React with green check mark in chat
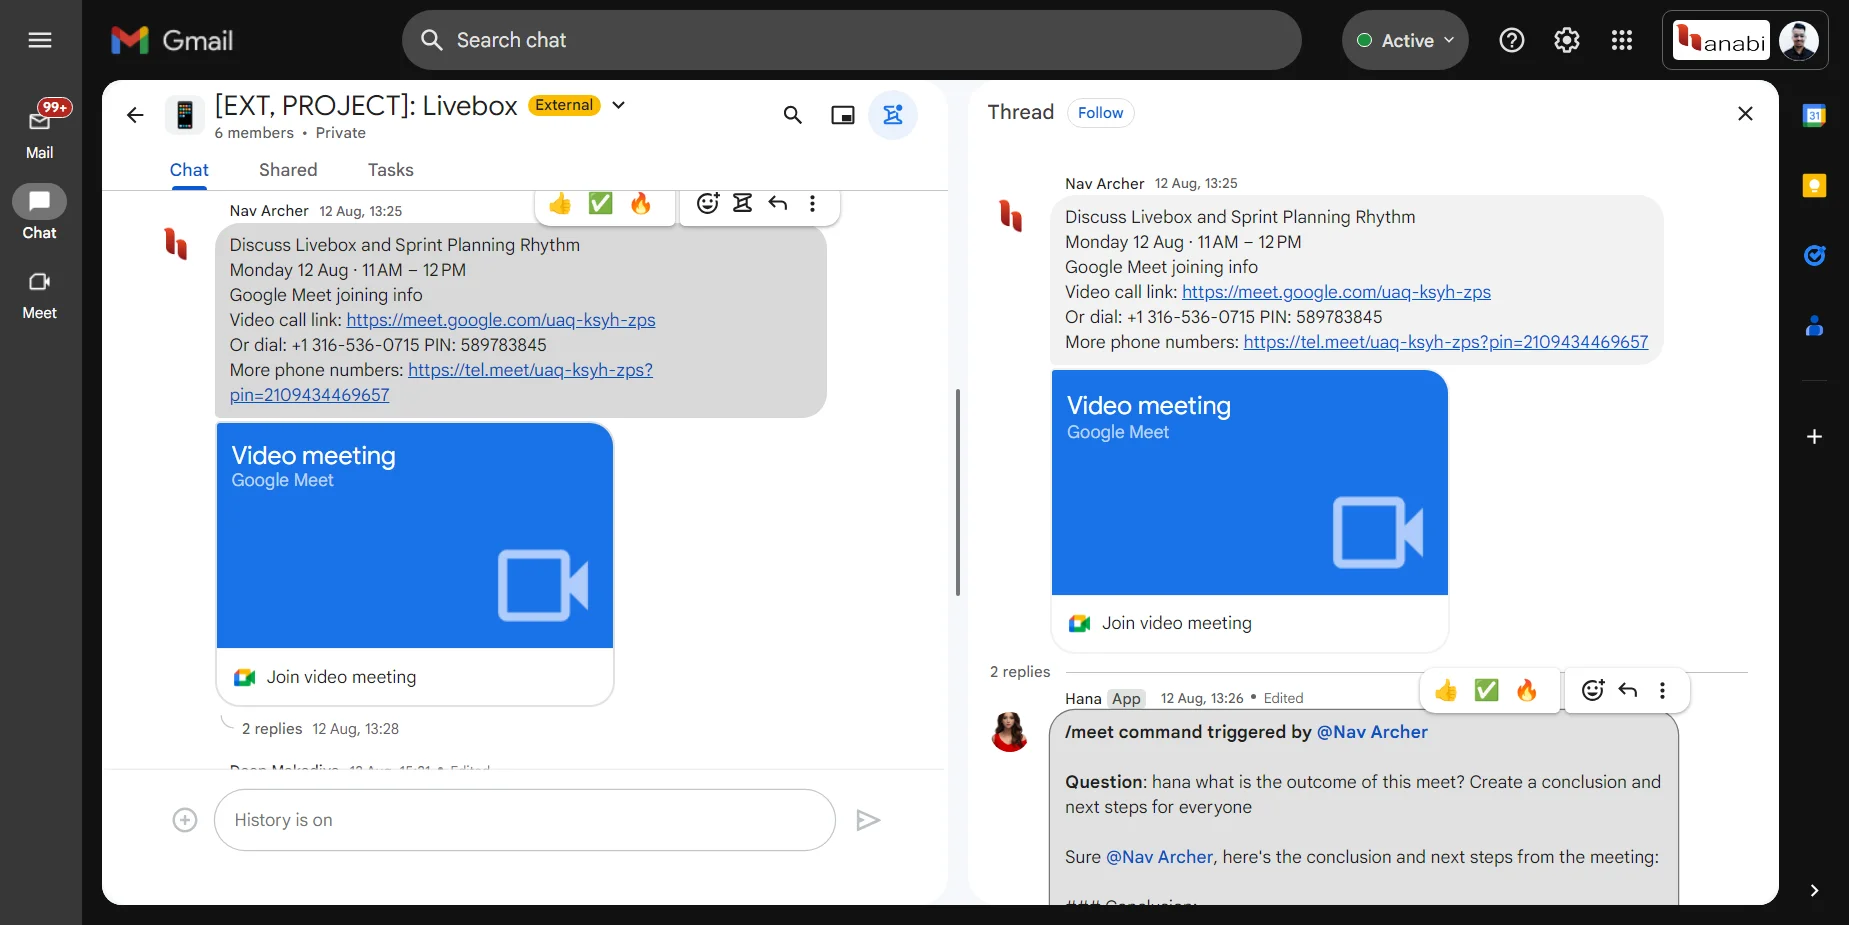 point(600,204)
